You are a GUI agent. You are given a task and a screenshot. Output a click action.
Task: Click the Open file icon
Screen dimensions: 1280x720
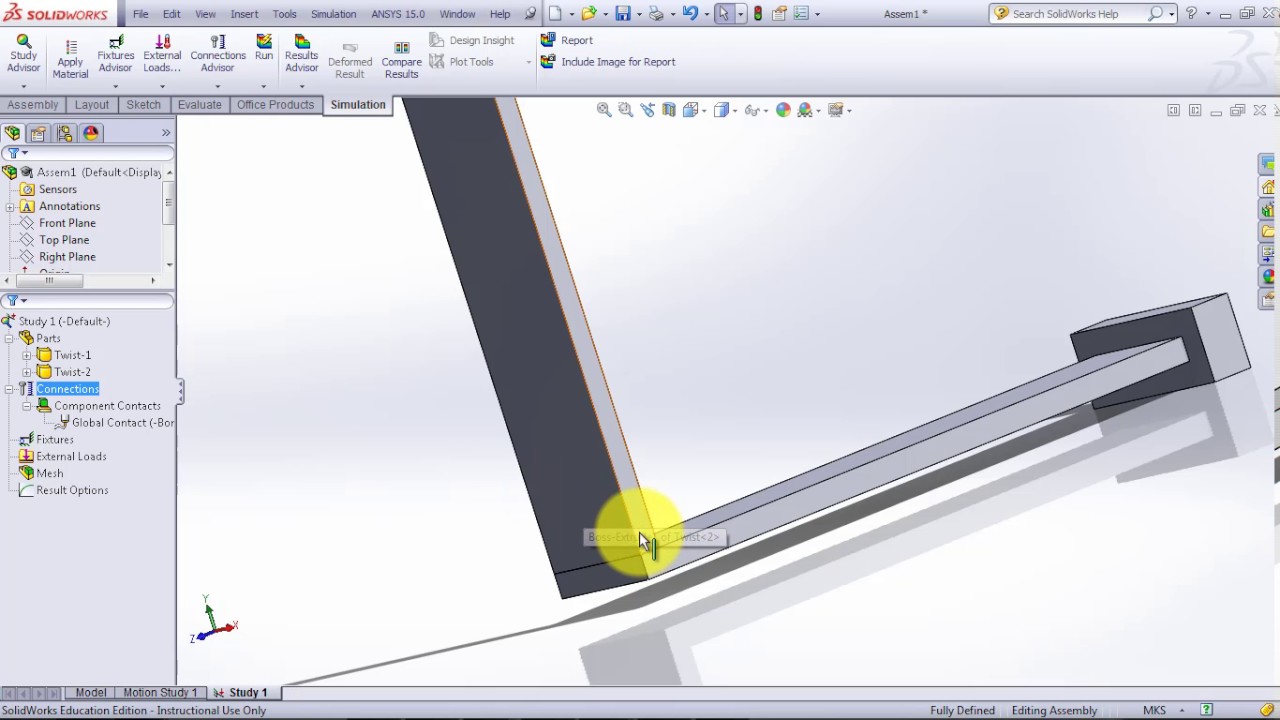(589, 13)
